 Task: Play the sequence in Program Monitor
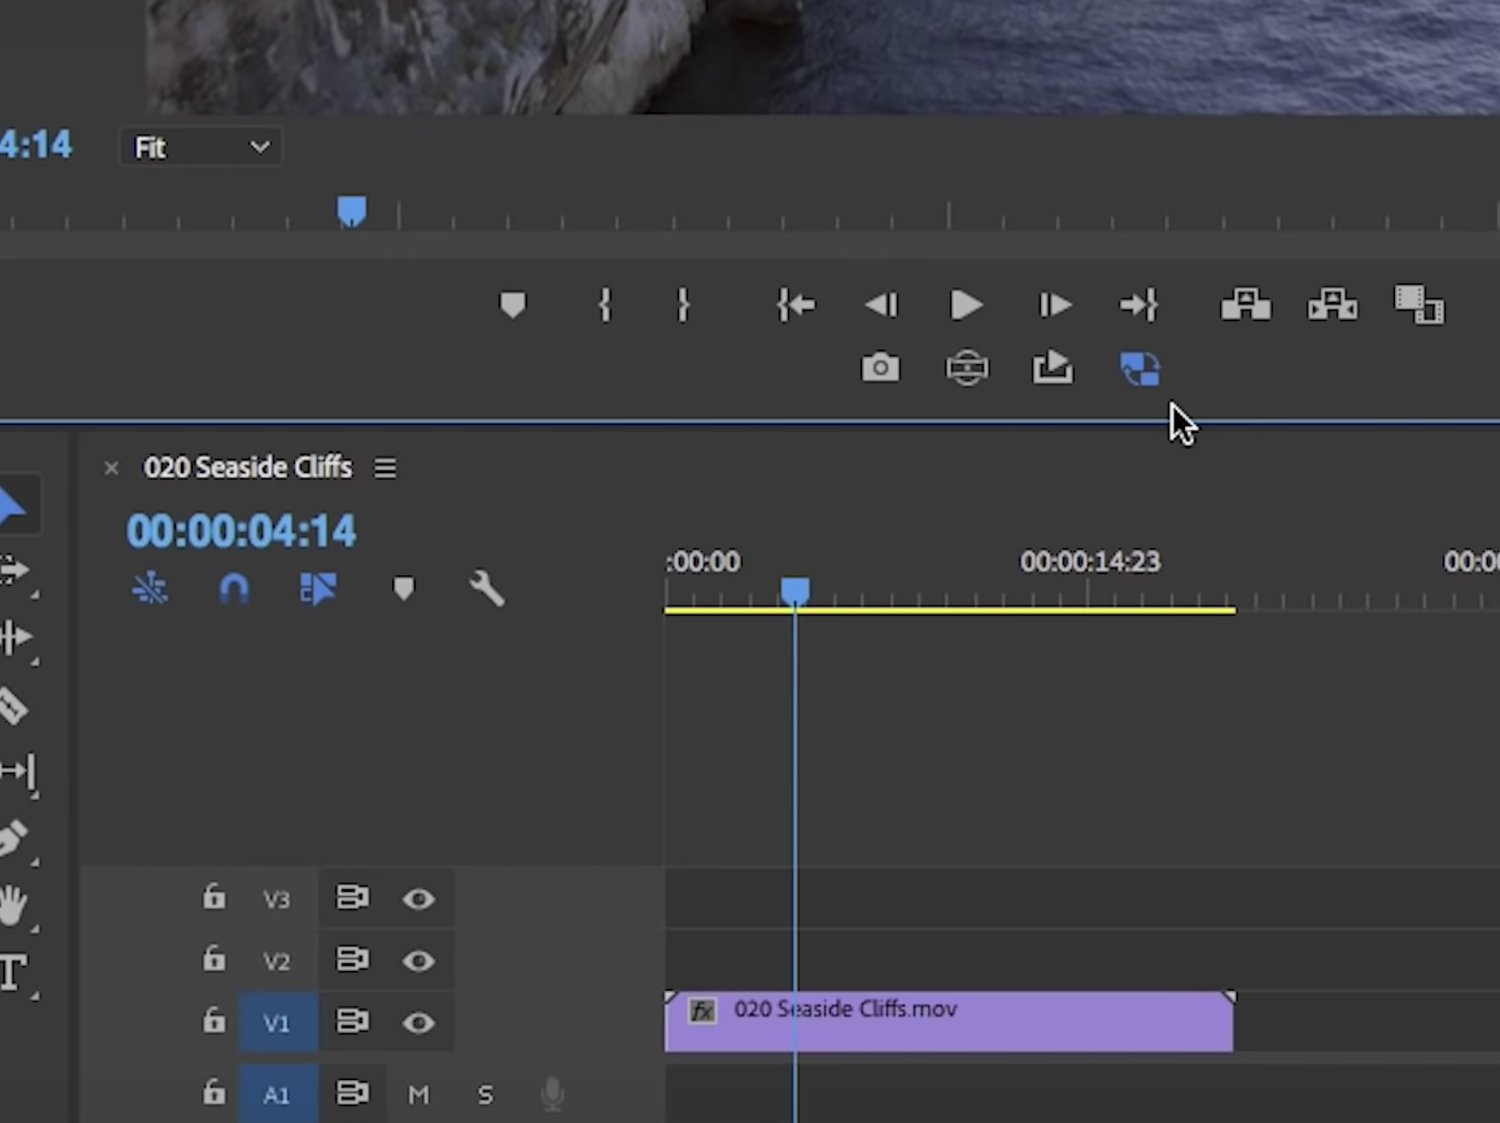click(966, 305)
